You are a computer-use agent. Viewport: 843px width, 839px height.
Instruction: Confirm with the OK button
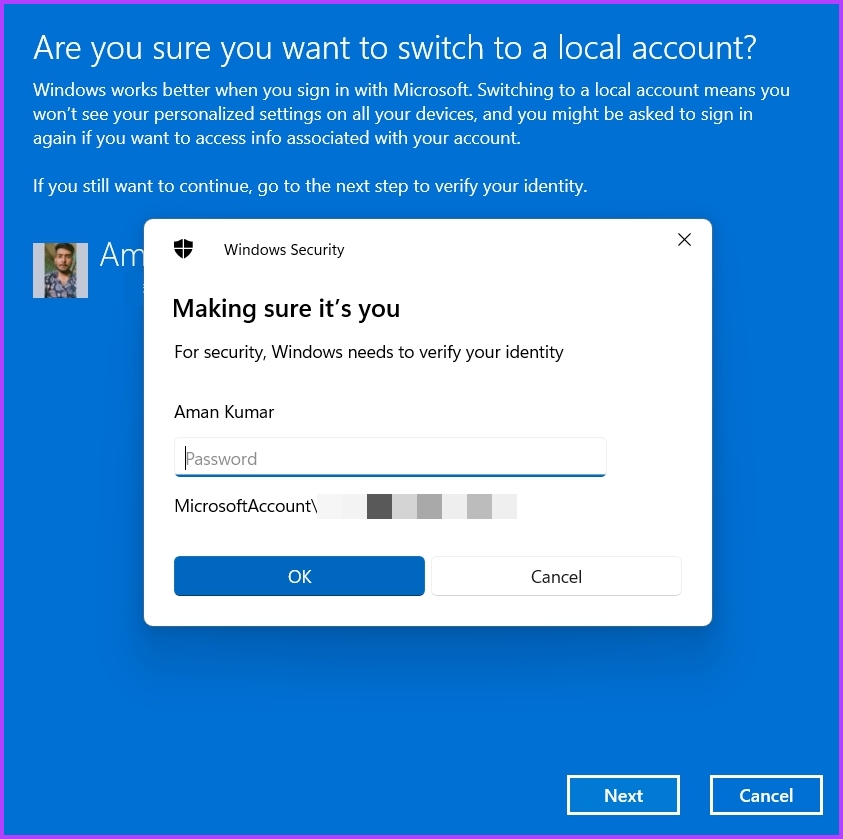(299, 576)
